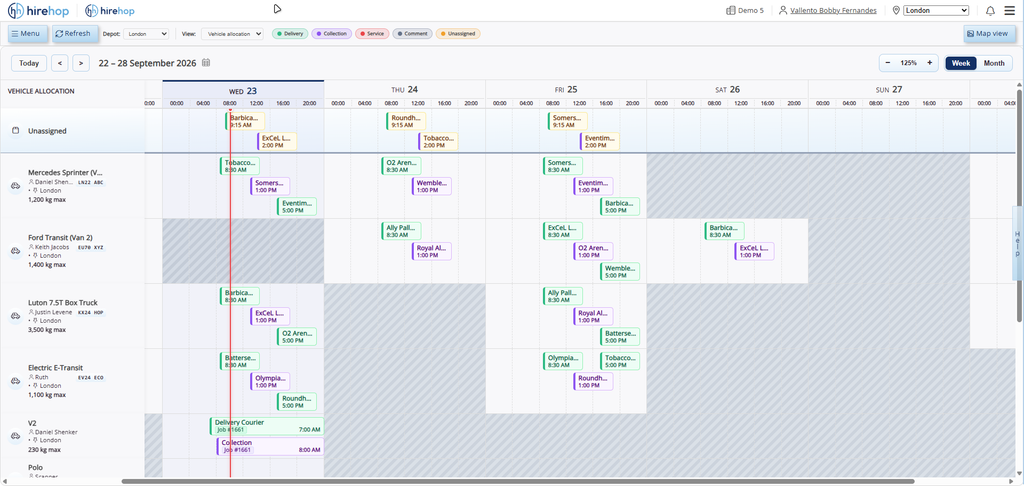Open unassigned Eventim 2:00 PM event on Friday
This screenshot has height=486, width=1024.
[x=600, y=142]
